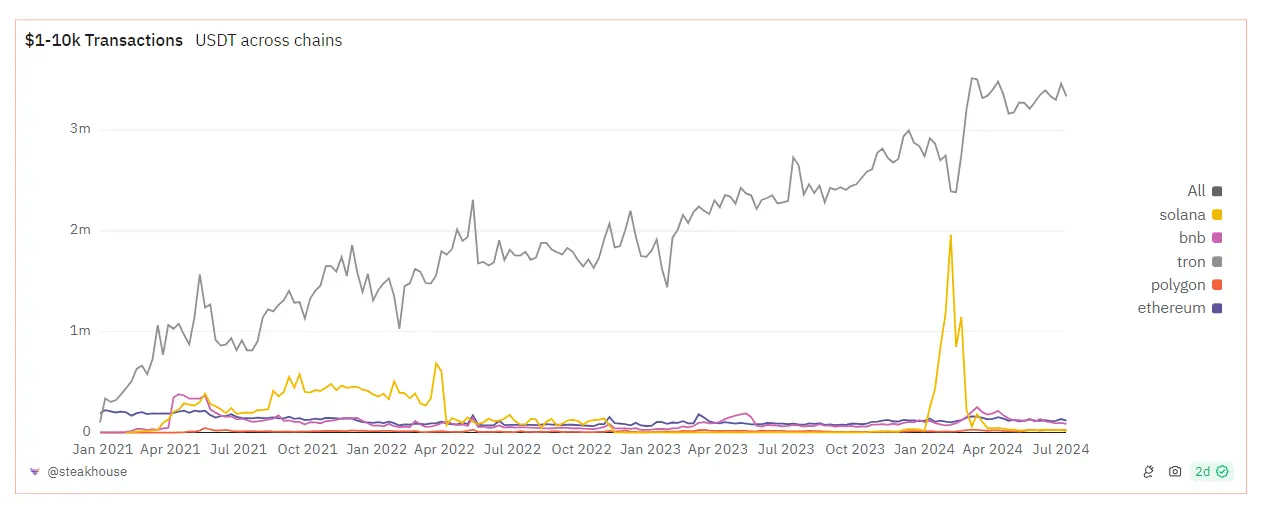Toggle the polygon legend entry
1263x507 pixels.
tap(1187, 285)
